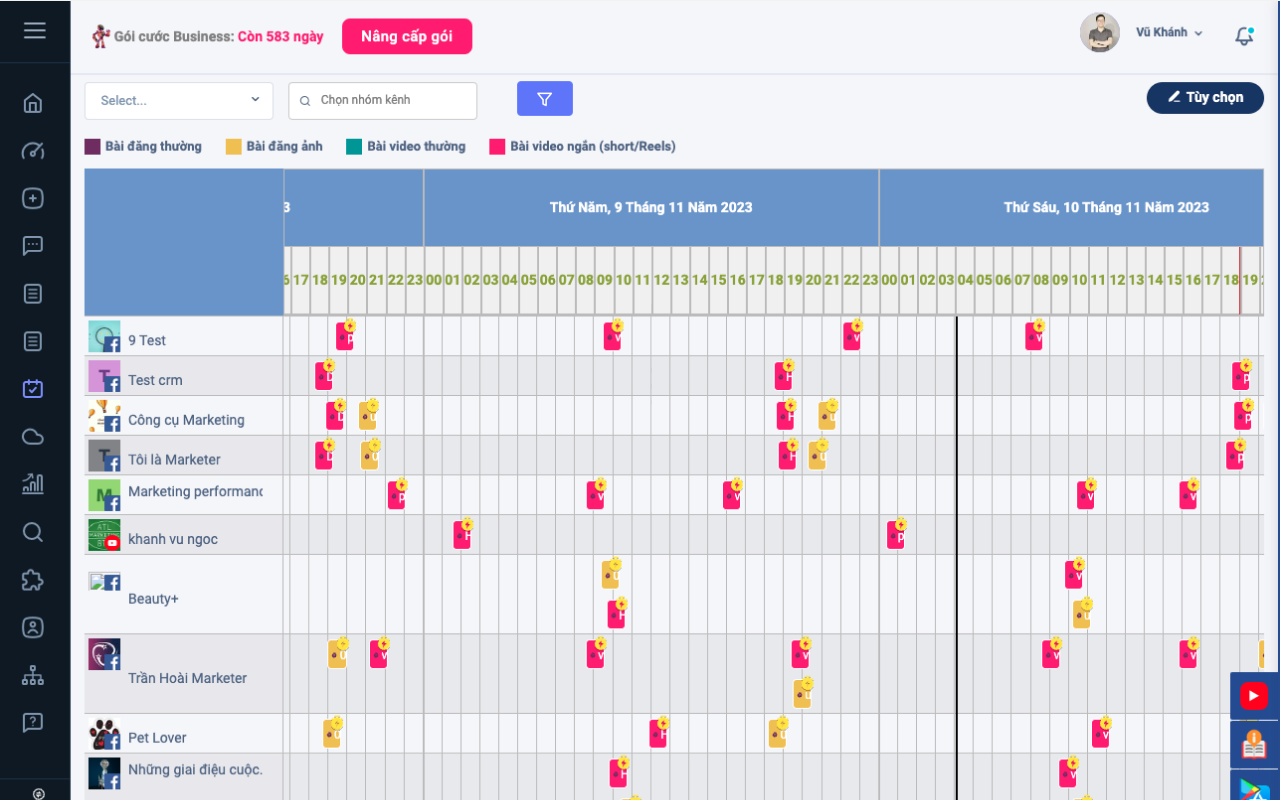
Task: Click the 'Bài video thường' teal legend swatch
Action: [x=354, y=147]
